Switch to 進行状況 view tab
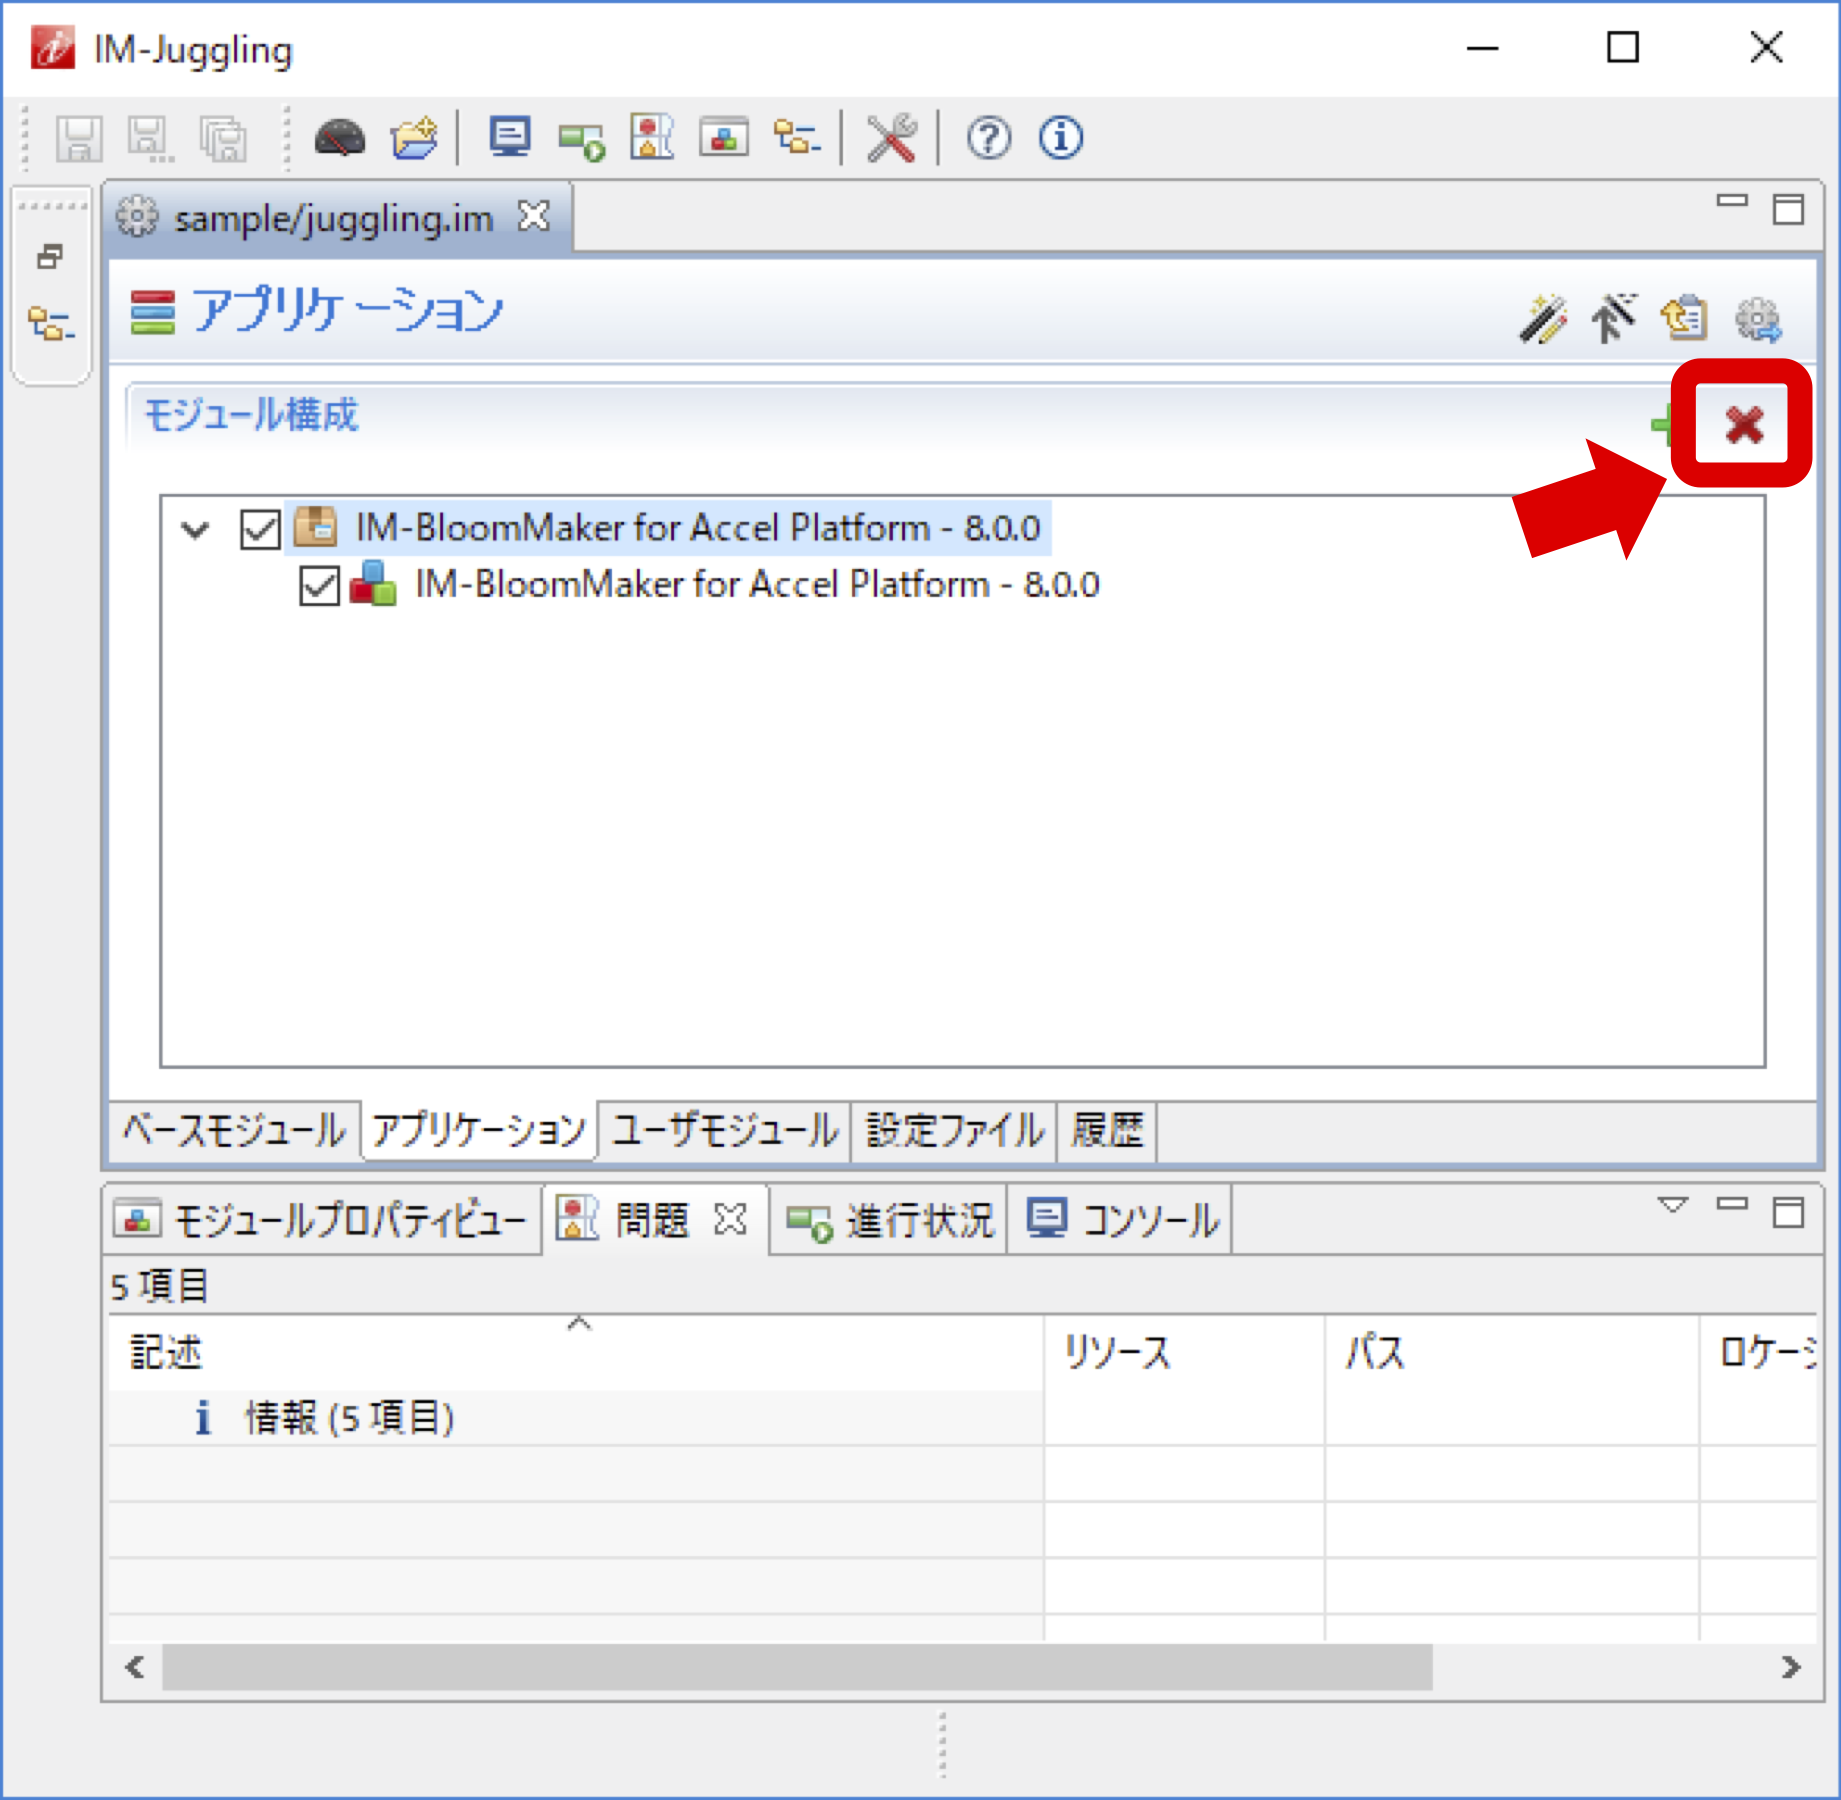This screenshot has height=1800, width=1841. coord(889,1220)
